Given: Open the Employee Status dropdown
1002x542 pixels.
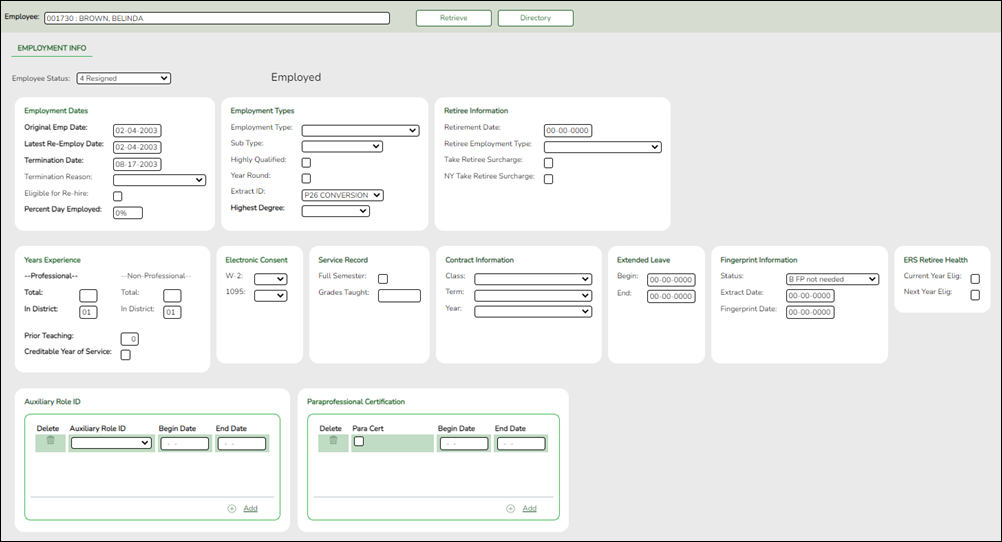Looking at the screenshot, I should click(123, 78).
